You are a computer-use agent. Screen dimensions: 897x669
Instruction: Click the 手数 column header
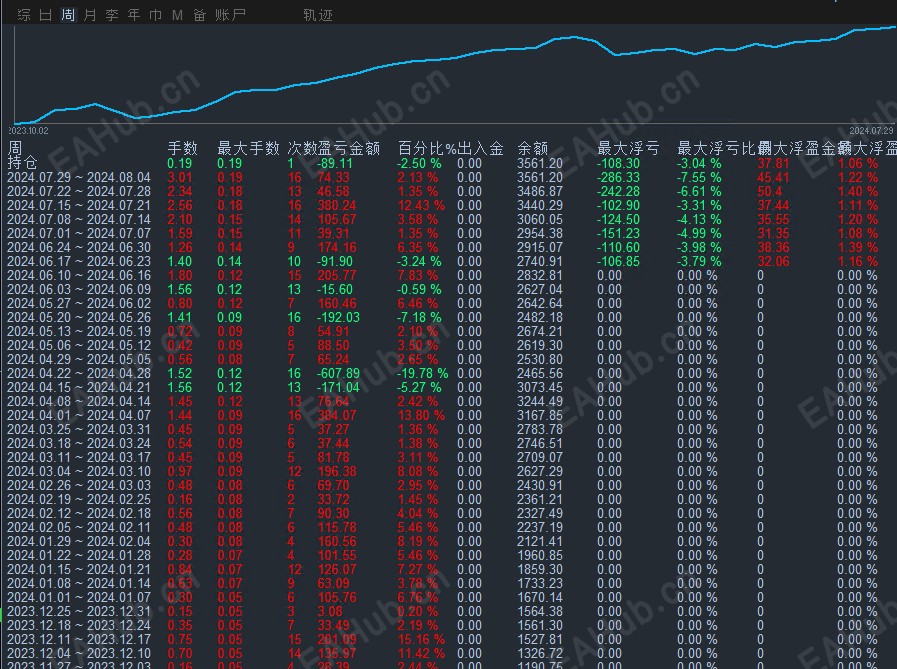[x=182, y=149]
